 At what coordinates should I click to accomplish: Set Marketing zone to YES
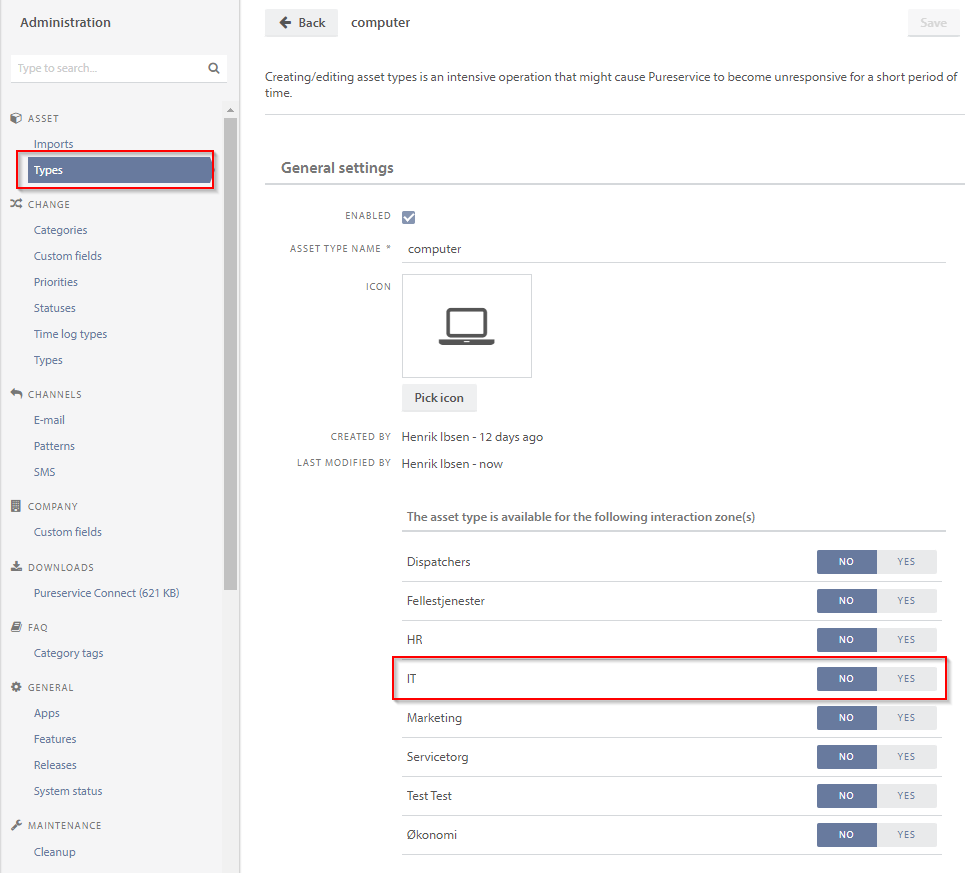click(906, 717)
